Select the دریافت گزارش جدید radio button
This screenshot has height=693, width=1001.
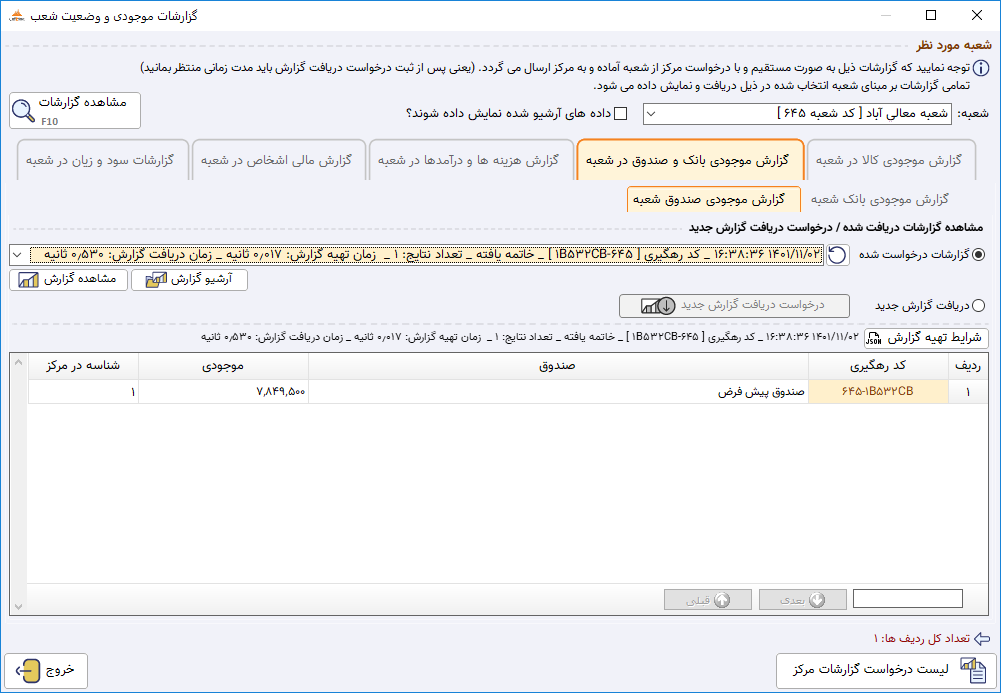pyautogui.click(x=978, y=306)
